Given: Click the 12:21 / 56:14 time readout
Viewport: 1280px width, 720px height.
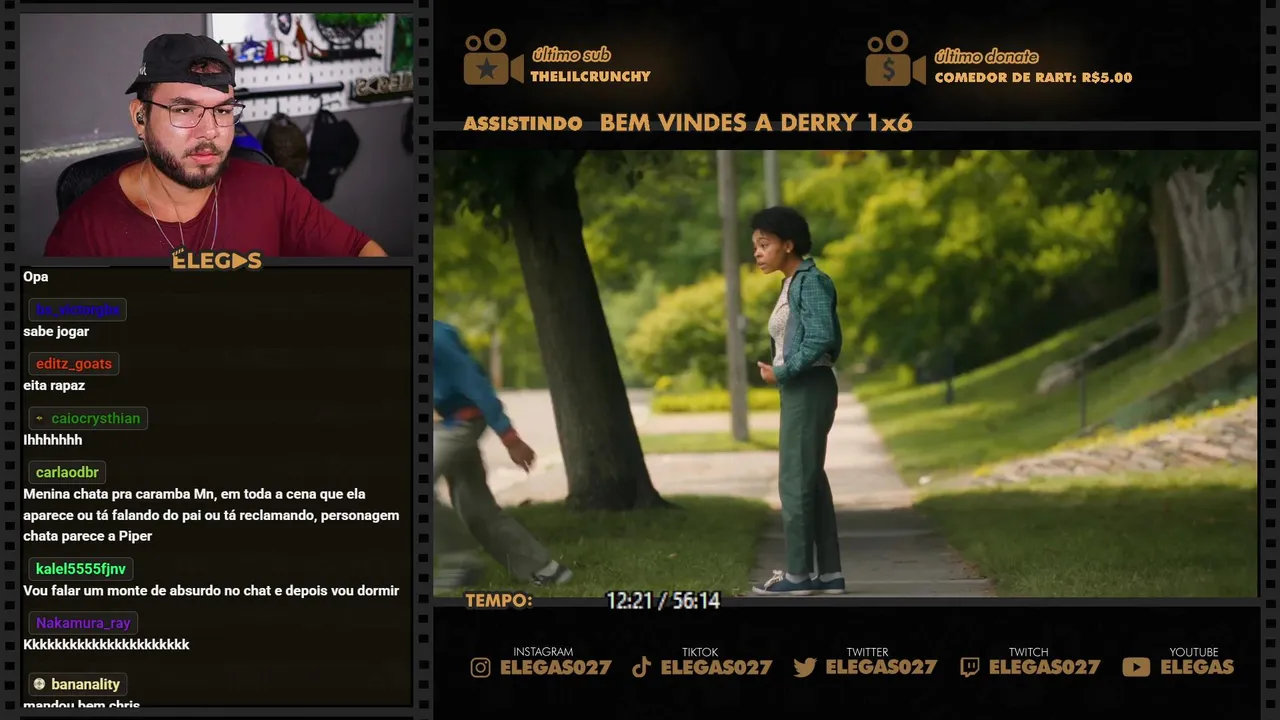Looking at the screenshot, I should (663, 601).
